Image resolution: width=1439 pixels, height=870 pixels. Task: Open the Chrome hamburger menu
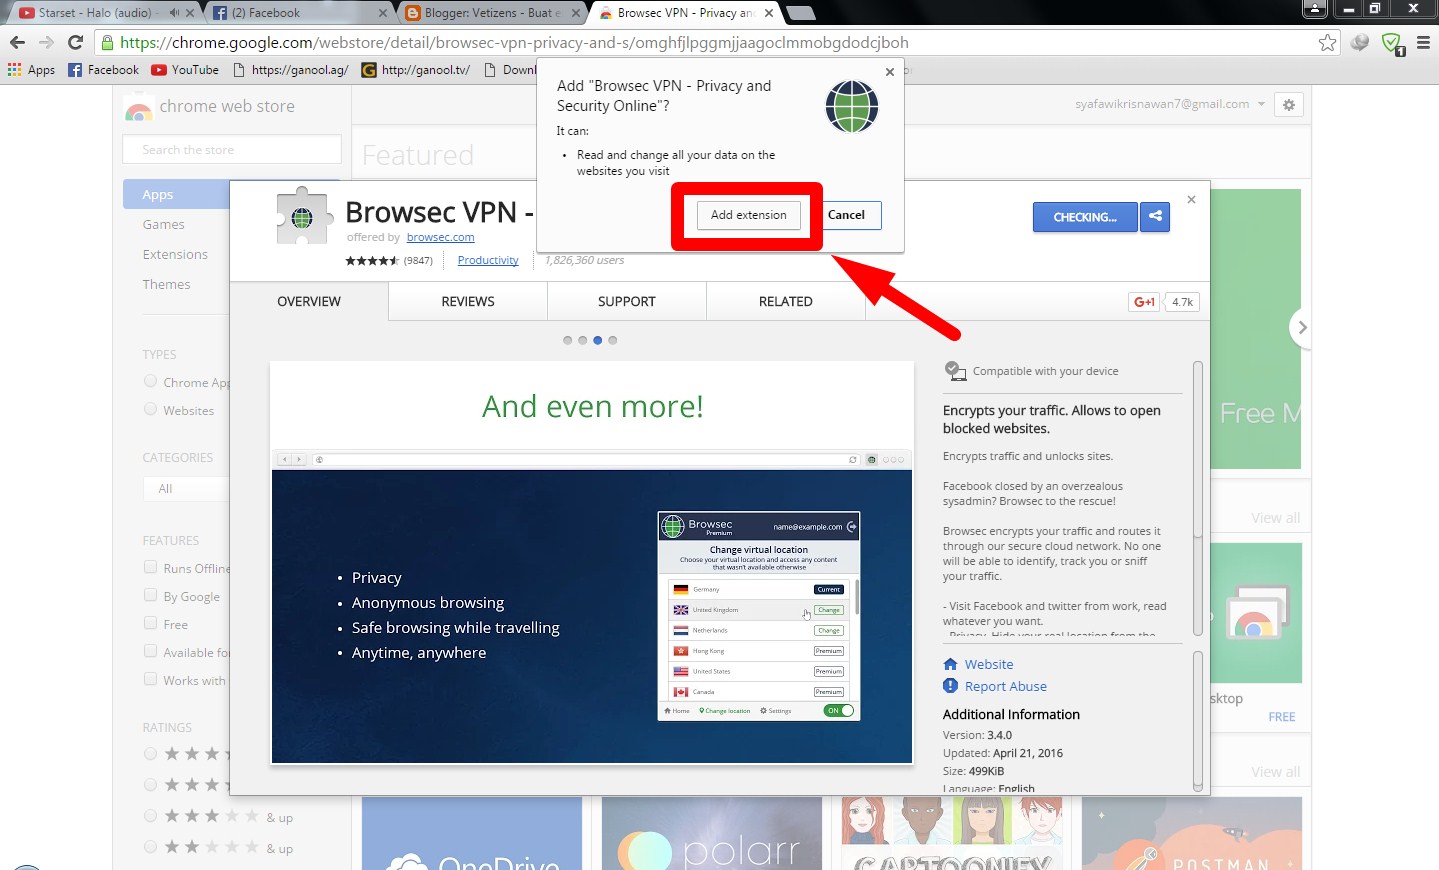click(x=1423, y=42)
